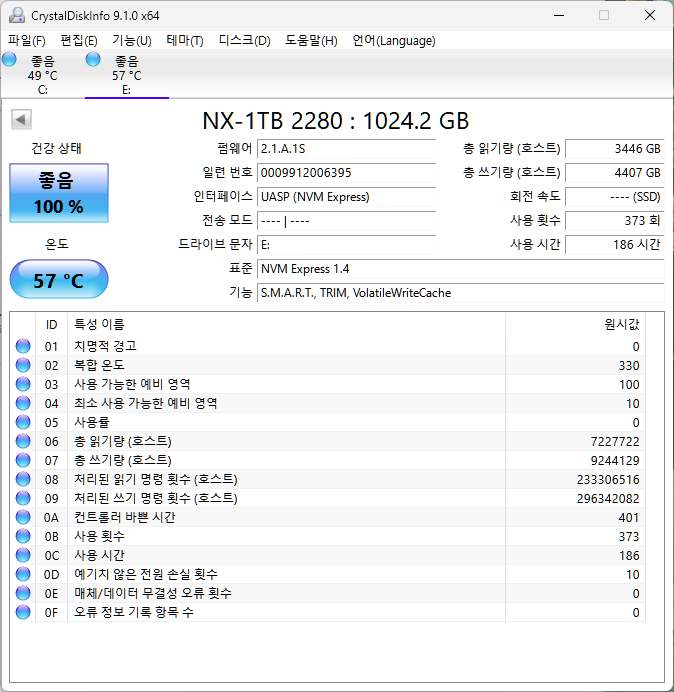Open the 언어(Language) menu
This screenshot has height=692, width=674.
(x=394, y=41)
